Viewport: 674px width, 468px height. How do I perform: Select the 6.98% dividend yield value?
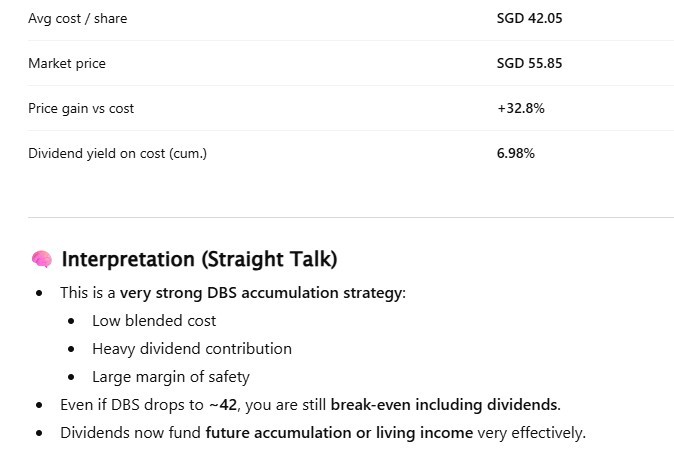(x=516, y=153)
